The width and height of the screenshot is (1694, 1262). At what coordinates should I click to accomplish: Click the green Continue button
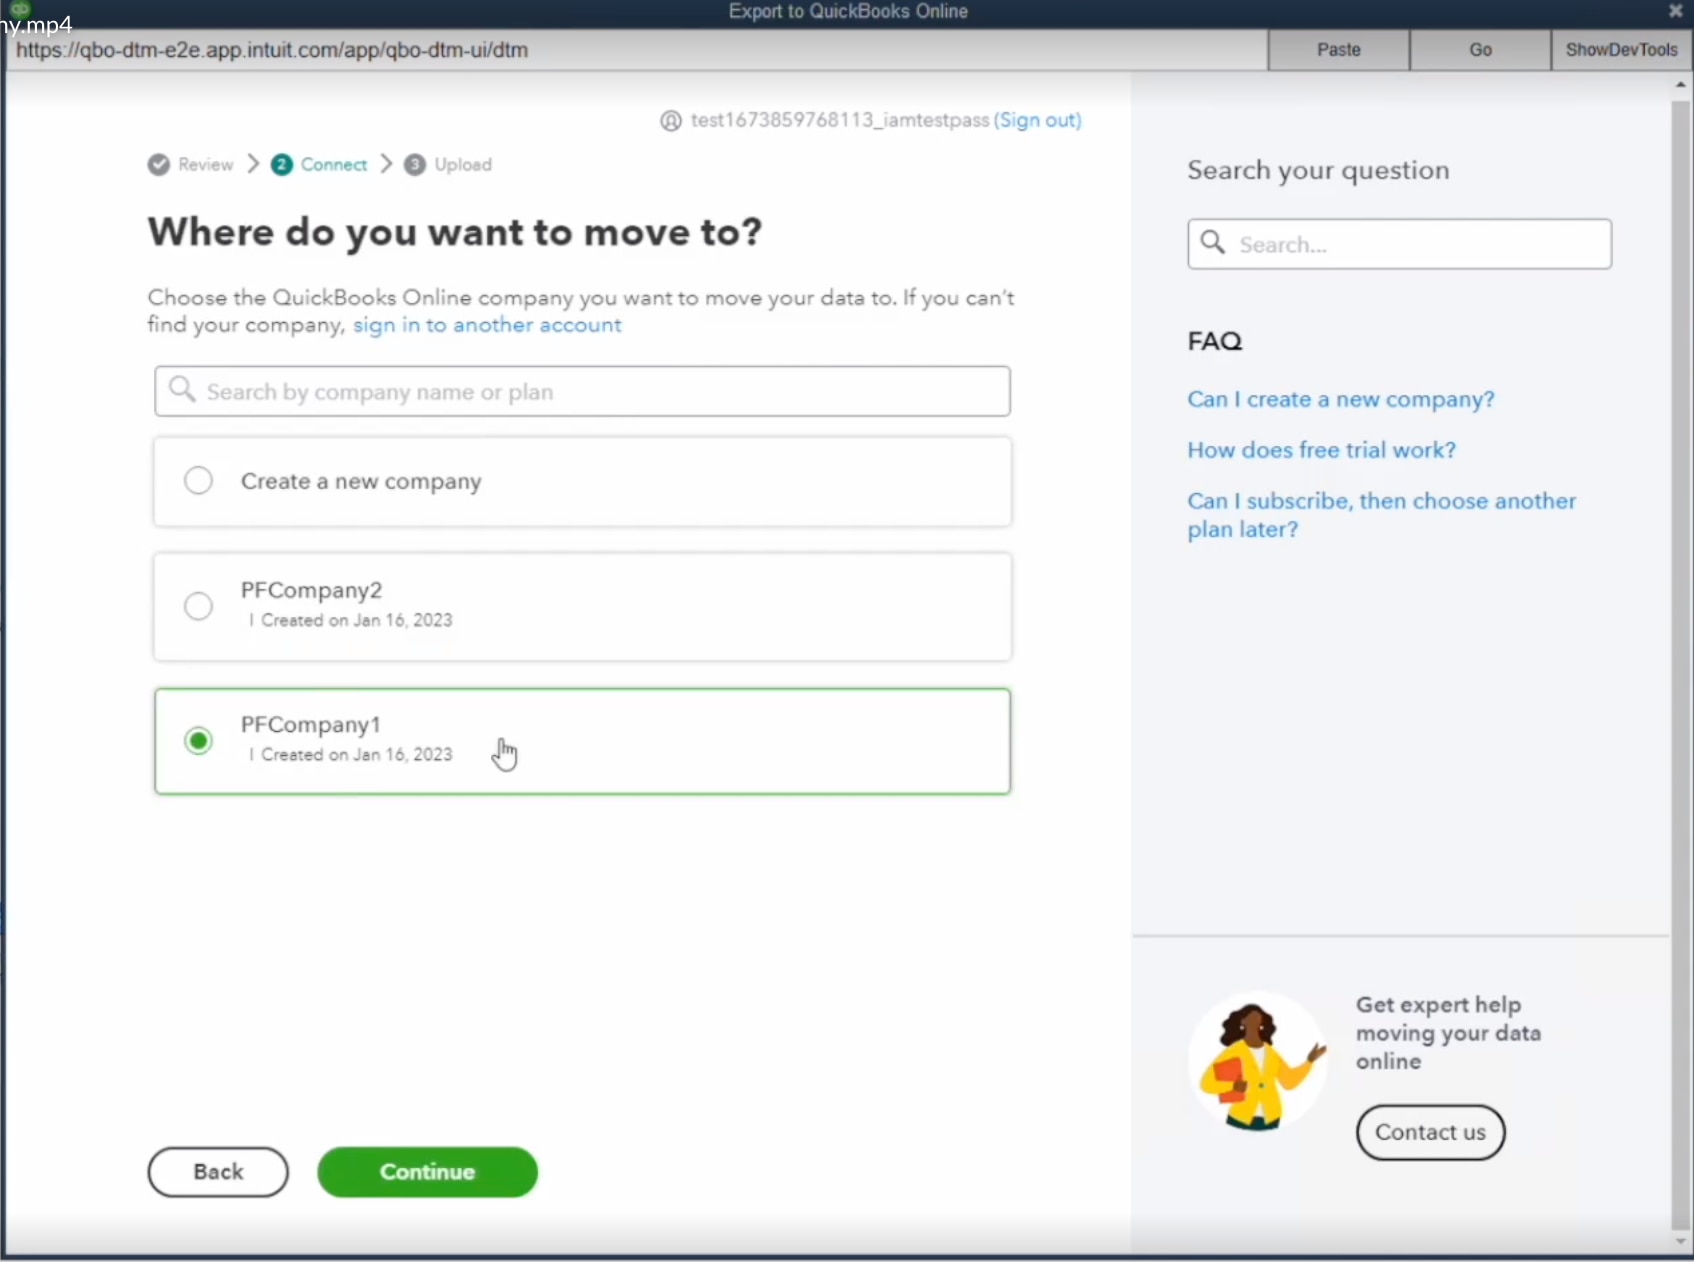click(427, 1172)
